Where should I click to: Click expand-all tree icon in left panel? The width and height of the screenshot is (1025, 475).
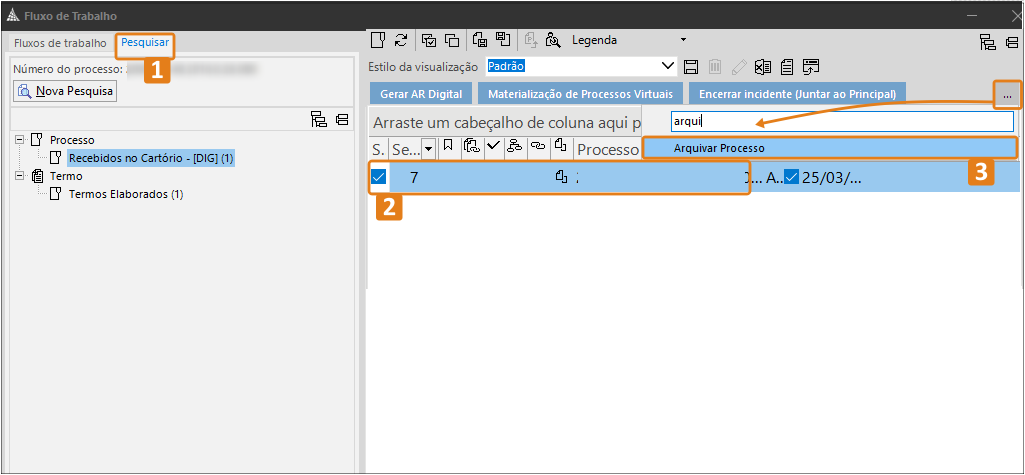pos(319,119)
